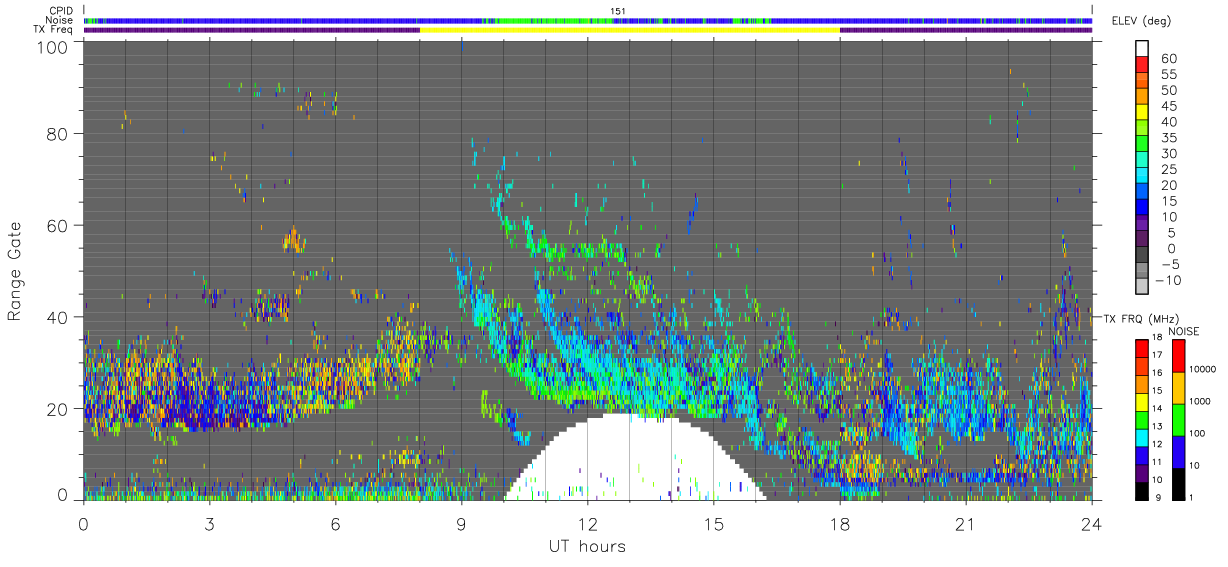Click the 21 tick on UT hours axis

coord(965,523)
